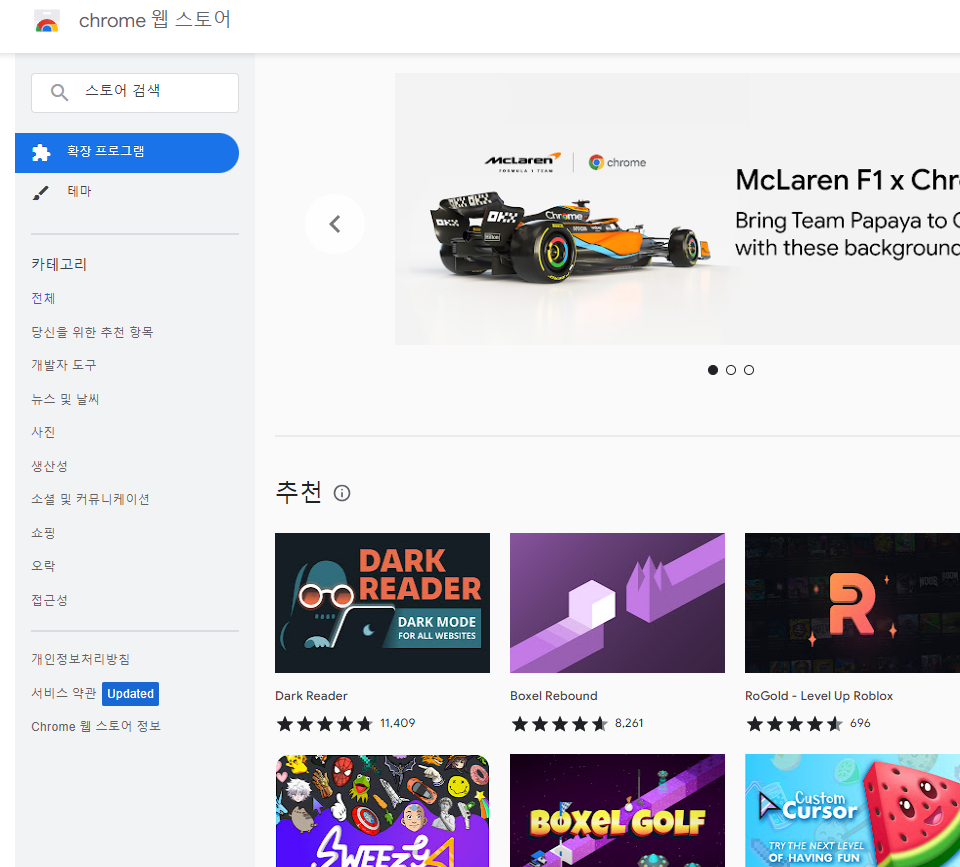Image resolution: width=960 pixels, height=867 pixels.
Task: Open Chrome 웹 스토어 정보 link
Action: click(x=96, y=726)
